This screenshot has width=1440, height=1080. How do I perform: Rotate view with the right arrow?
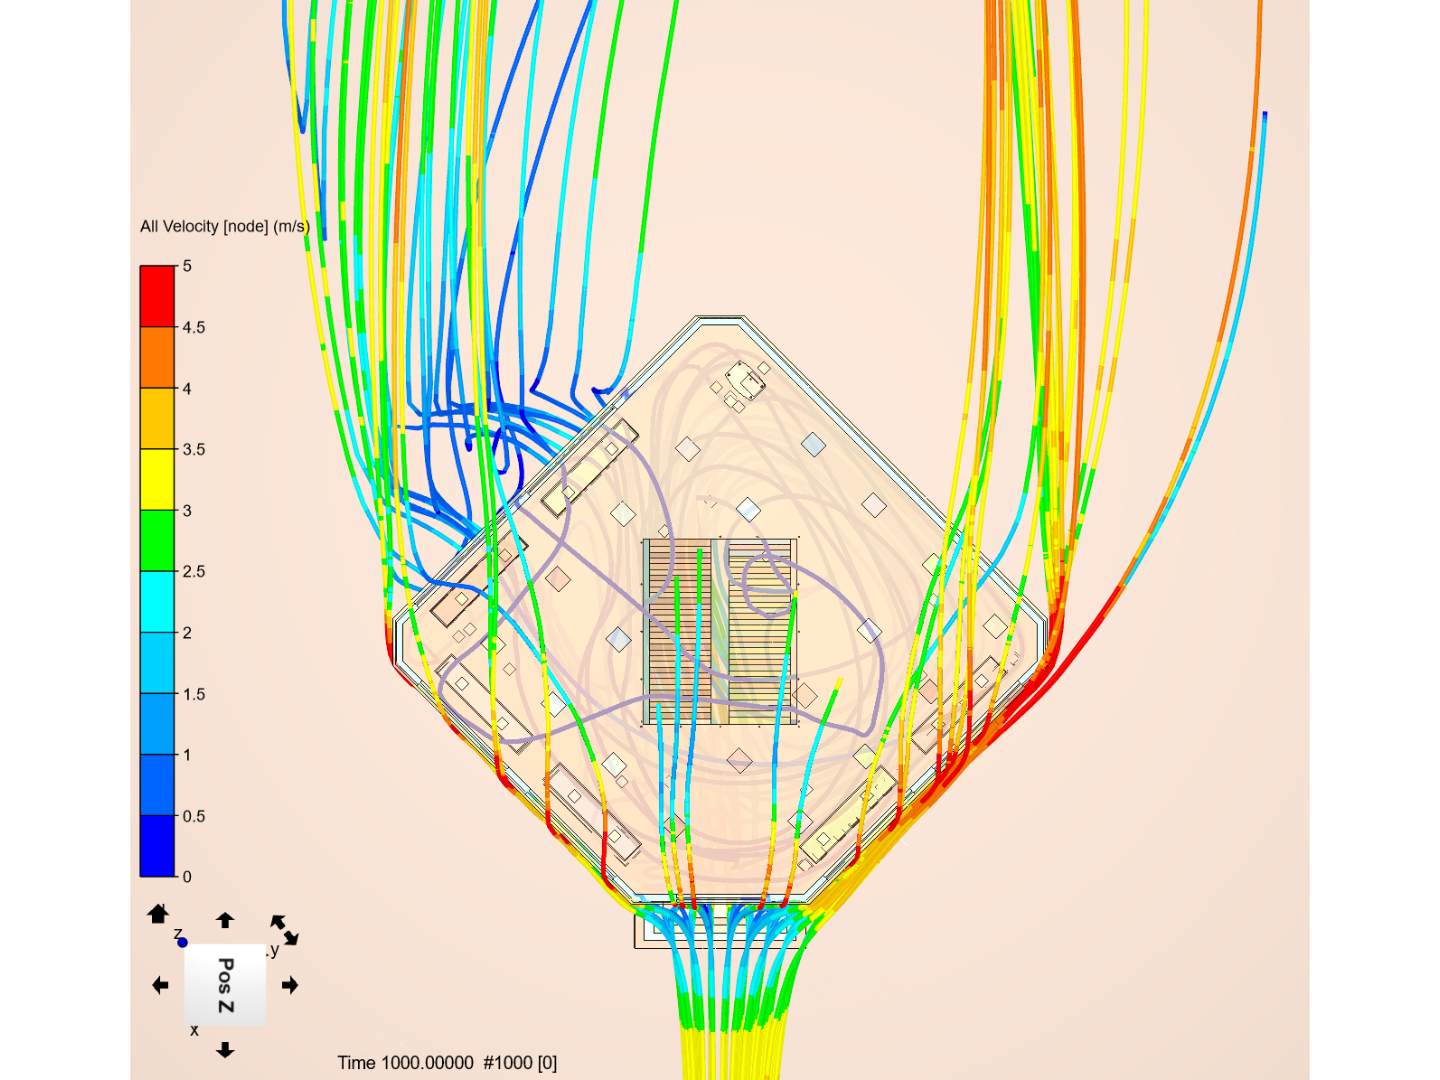[290, 985]
